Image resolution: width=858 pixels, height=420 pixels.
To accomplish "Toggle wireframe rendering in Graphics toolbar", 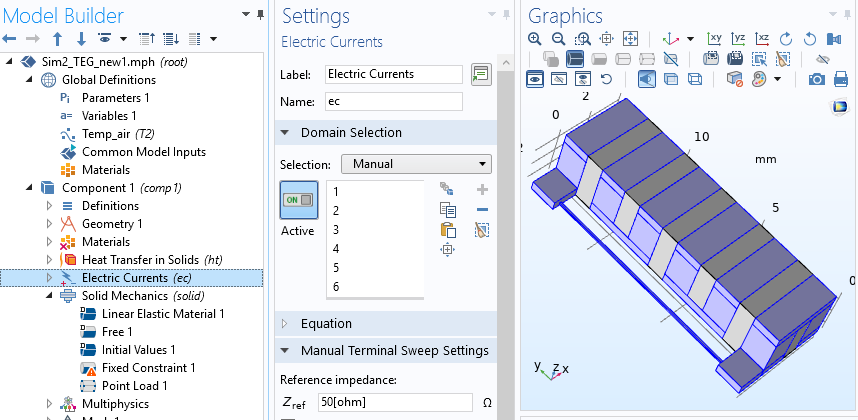I will pos(693,78).
